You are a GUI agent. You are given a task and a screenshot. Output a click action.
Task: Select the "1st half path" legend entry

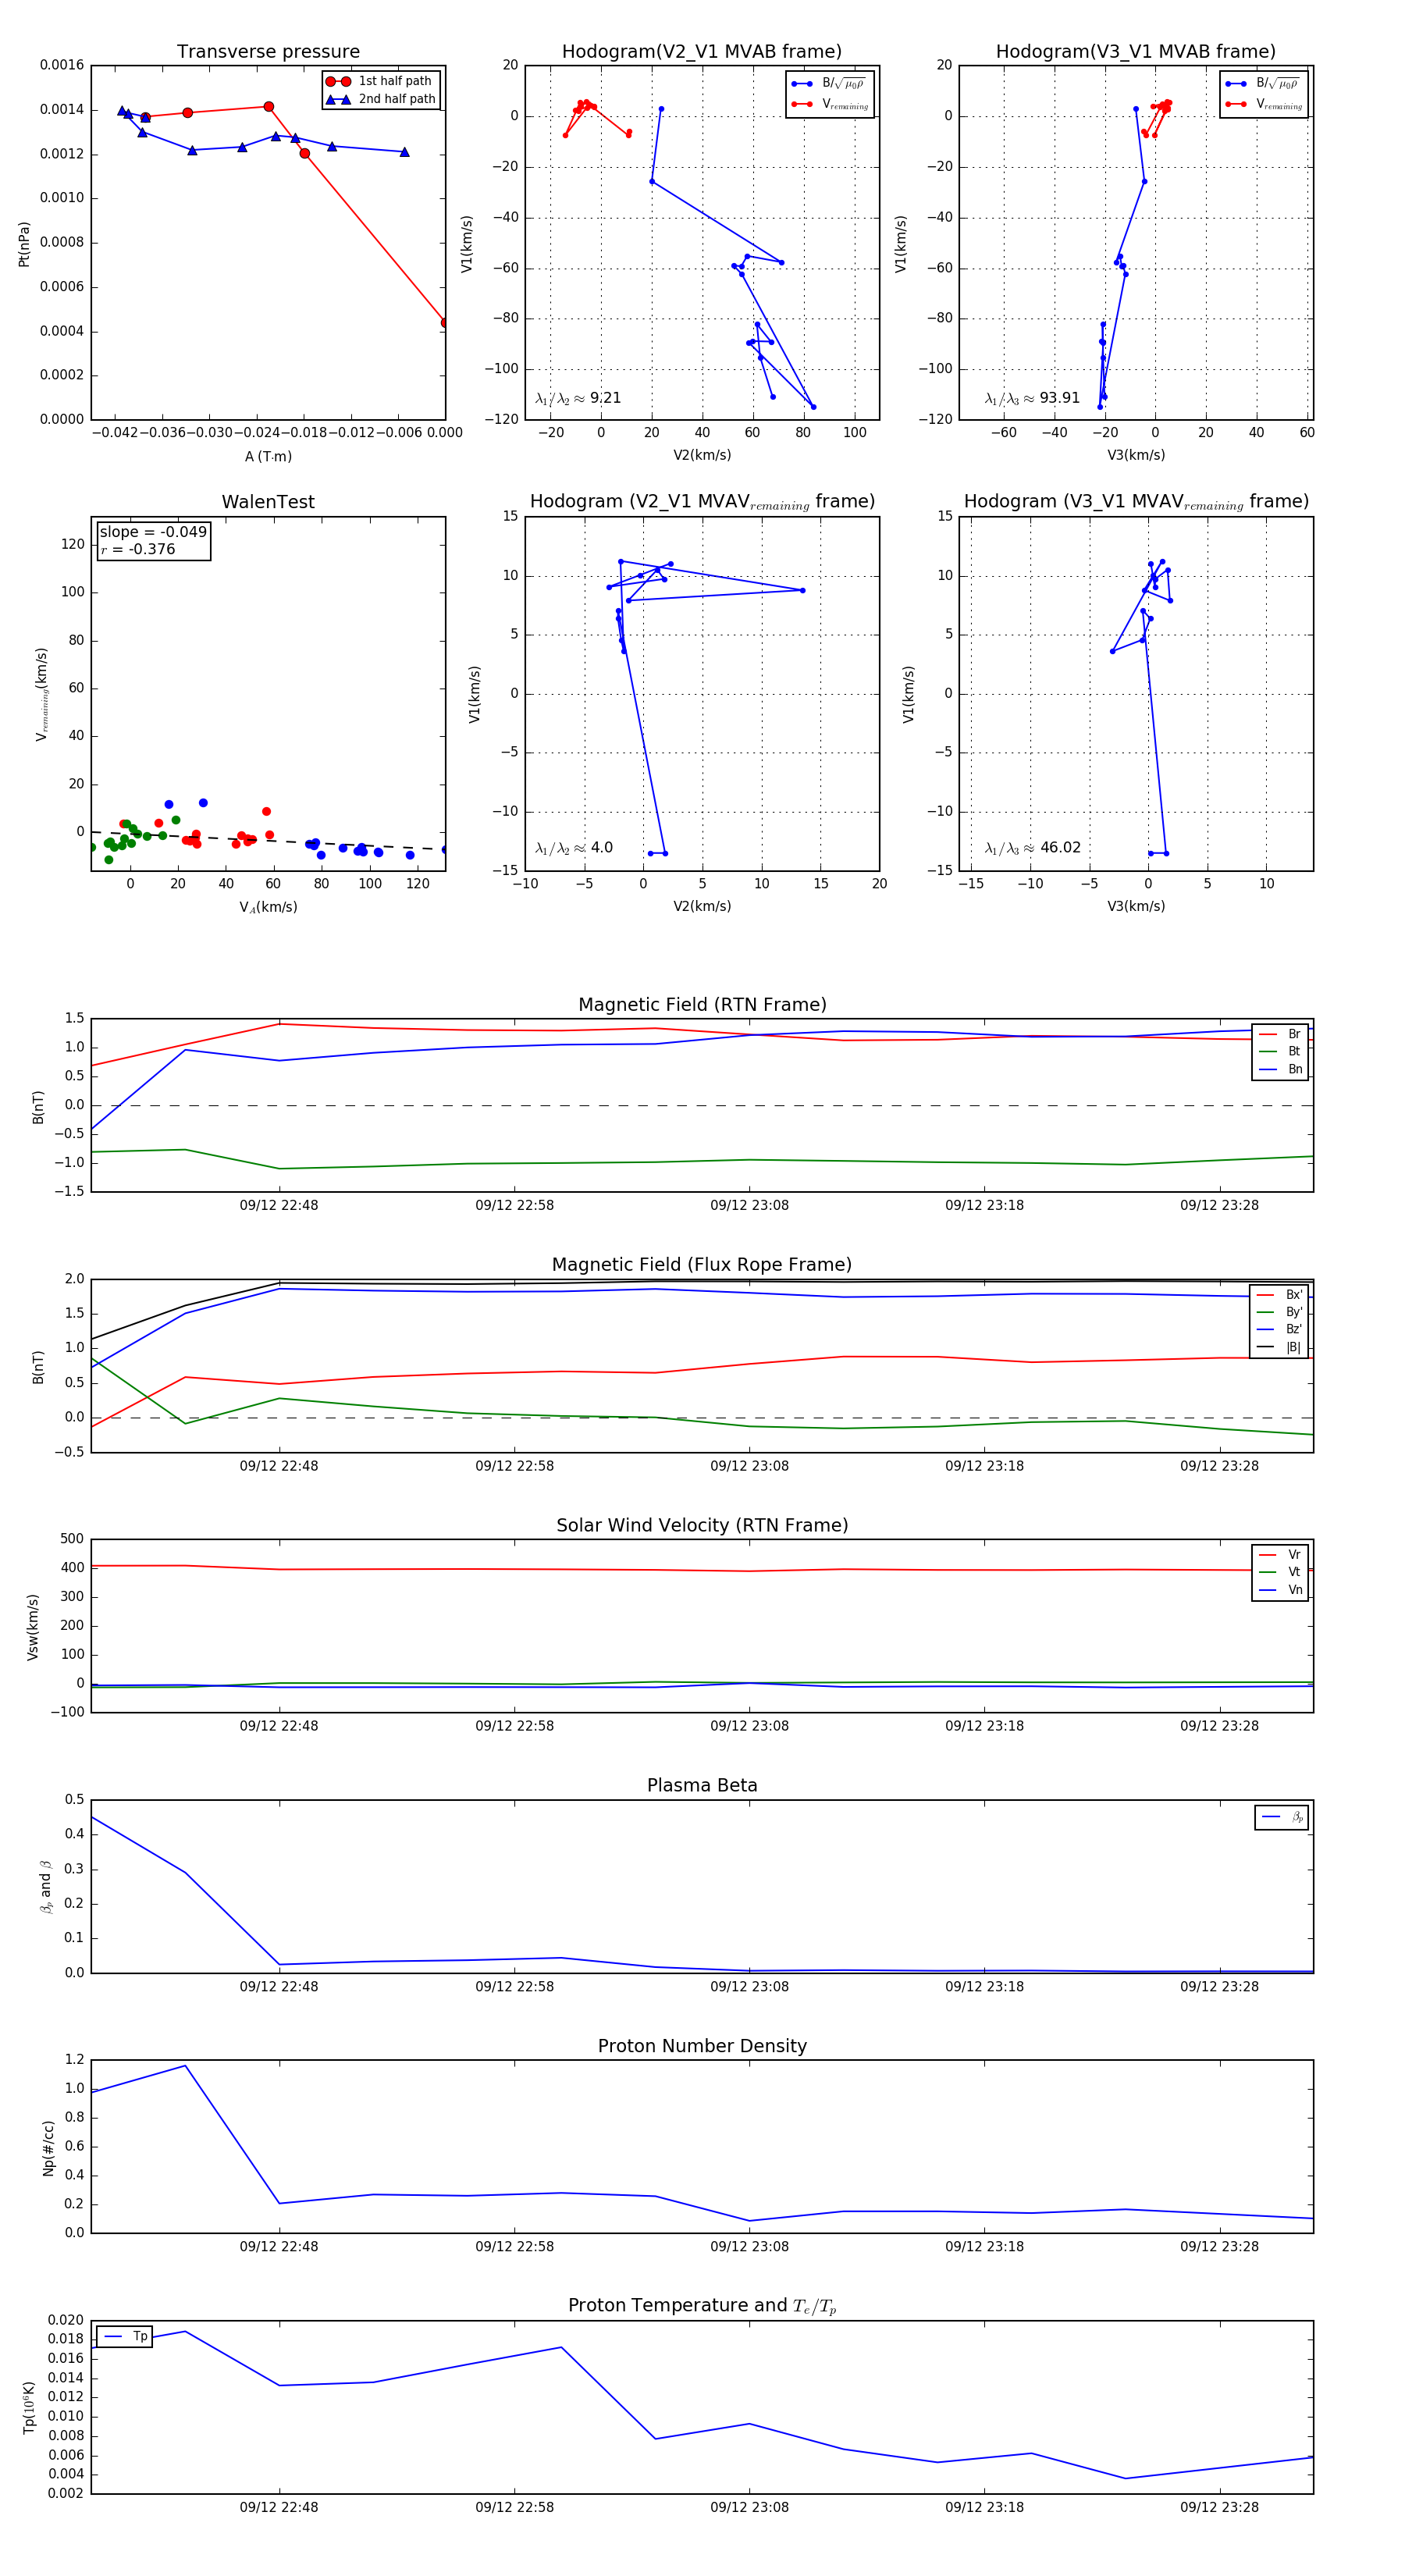coord(381,81)
